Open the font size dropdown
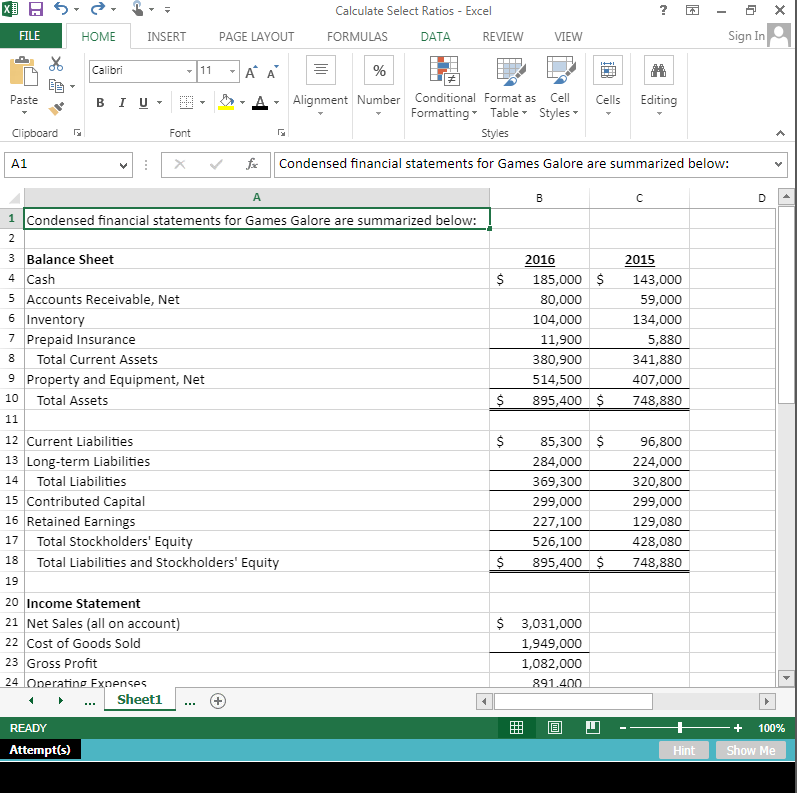Image resolution: width=800 pixels, height=793 pixels. (230, 71)
